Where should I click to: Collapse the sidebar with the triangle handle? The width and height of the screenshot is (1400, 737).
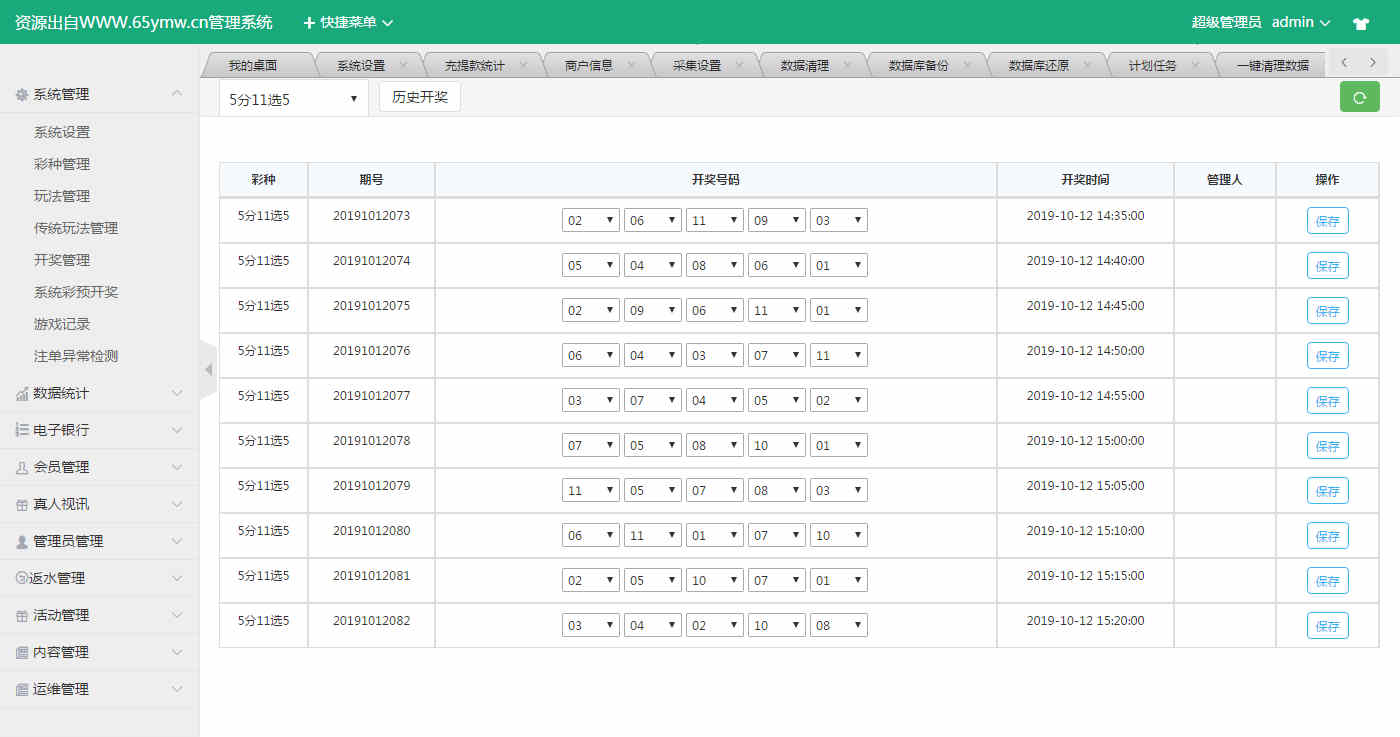[208, 370]
